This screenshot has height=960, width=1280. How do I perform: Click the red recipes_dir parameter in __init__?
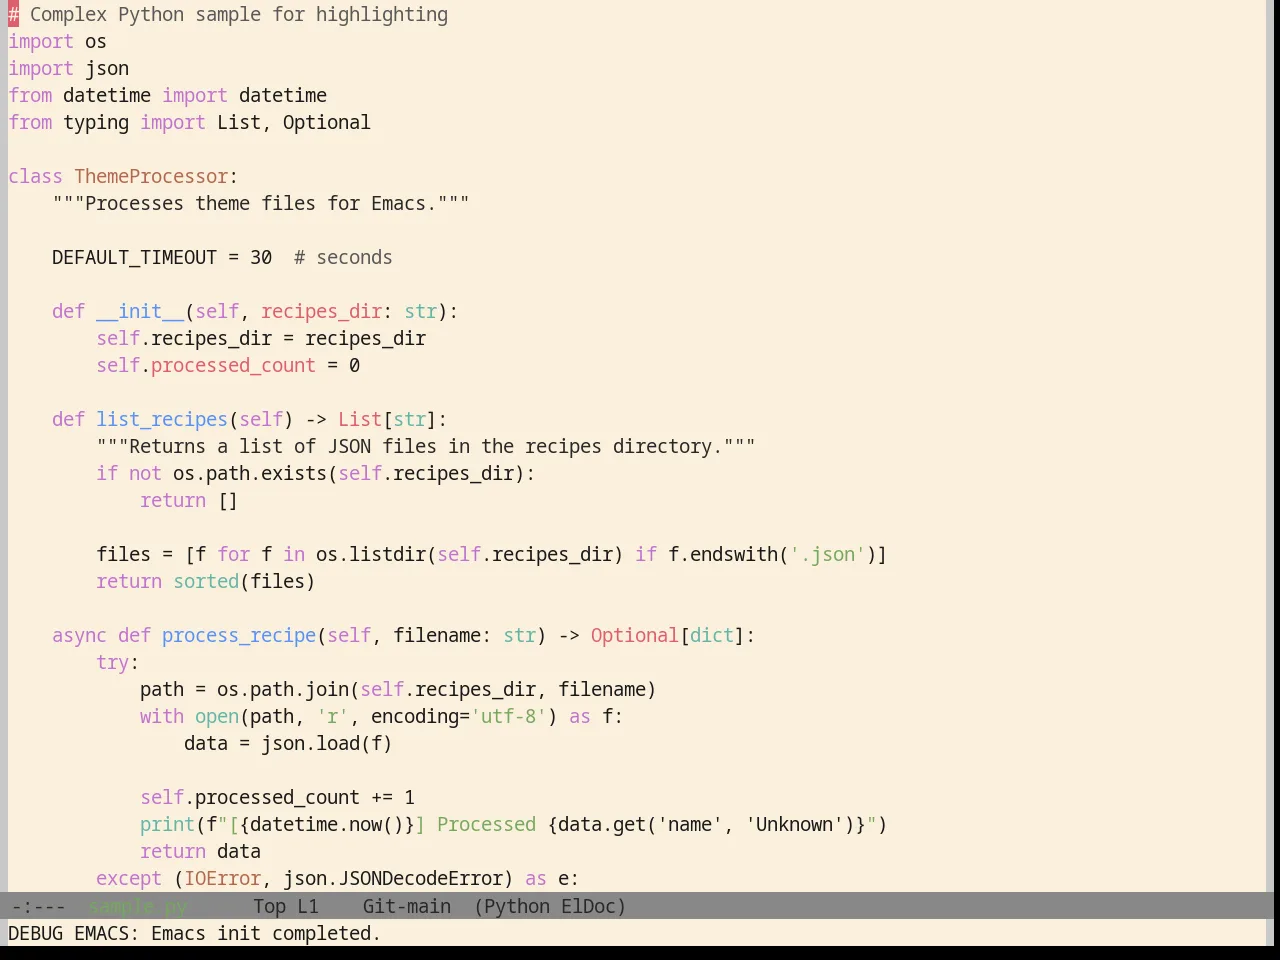click(x=321, y=312)
